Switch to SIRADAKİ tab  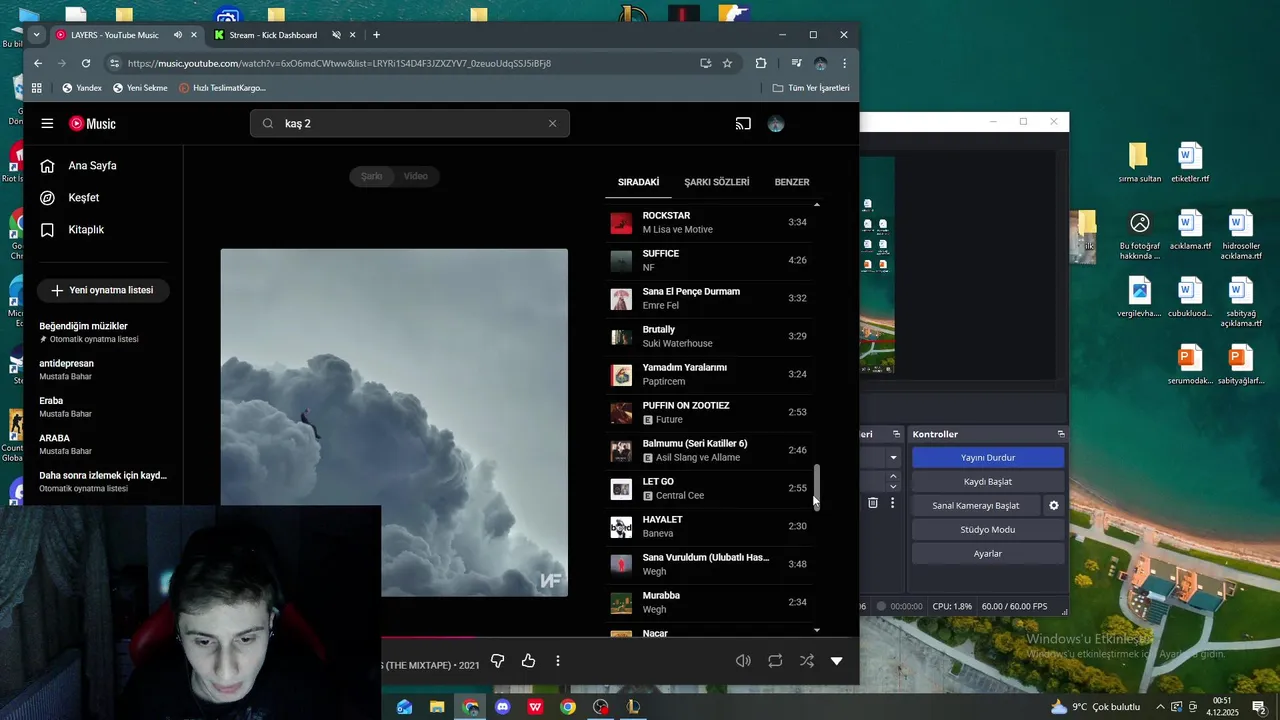(x=638, y=182)
